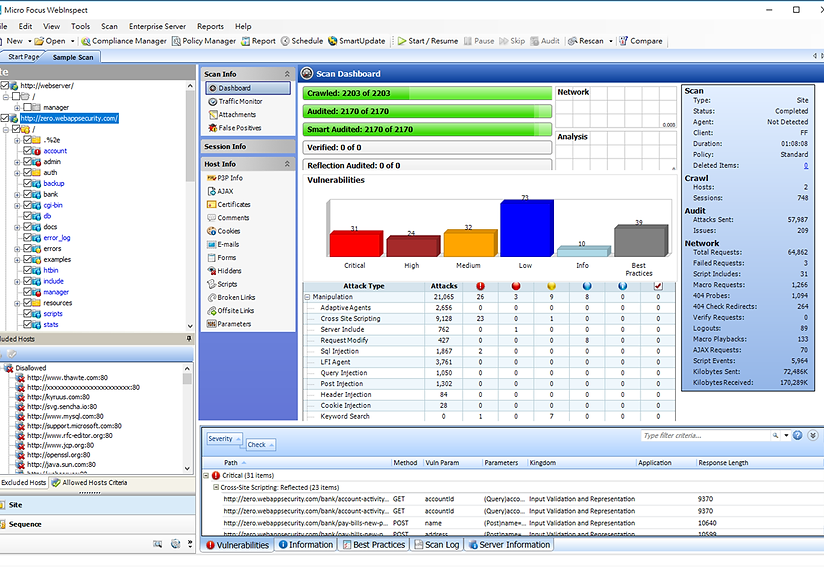Launch SmartUpdate
Viewport: 824px width, 567px height.
(x=356, y=41)
